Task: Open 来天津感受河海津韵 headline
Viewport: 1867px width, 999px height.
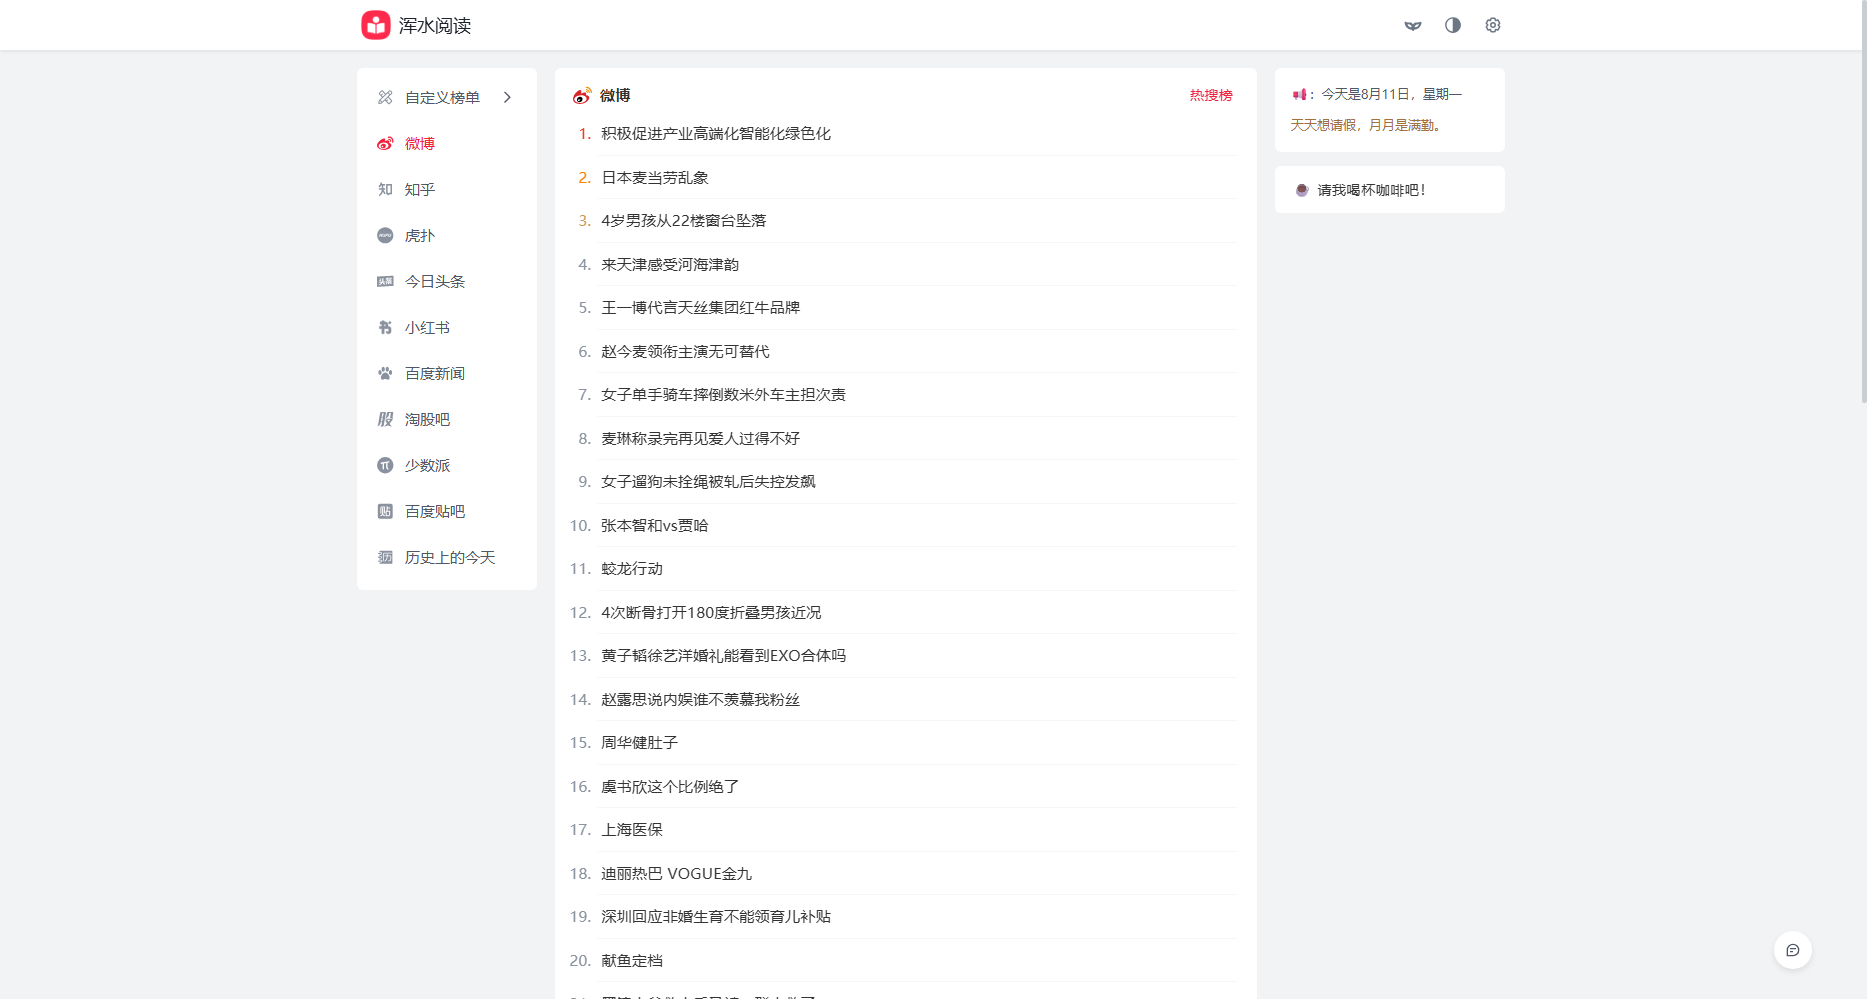Action: click(x=670, y=264)
